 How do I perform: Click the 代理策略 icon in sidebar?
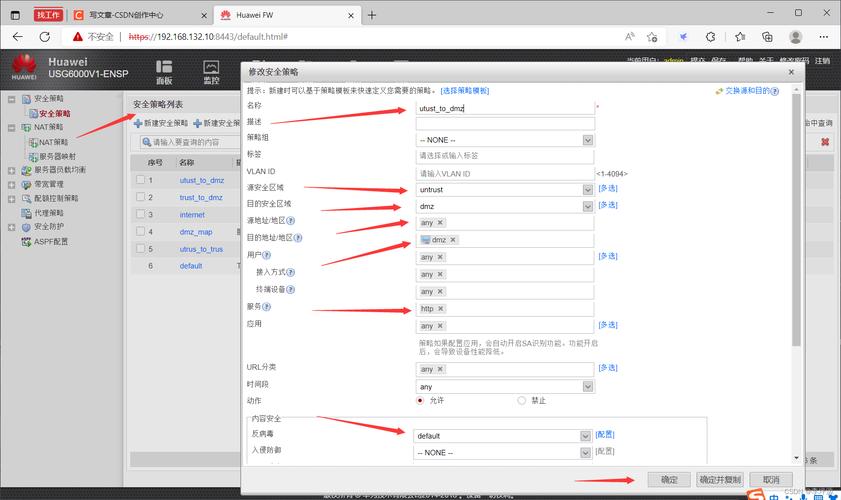(26, 213)
